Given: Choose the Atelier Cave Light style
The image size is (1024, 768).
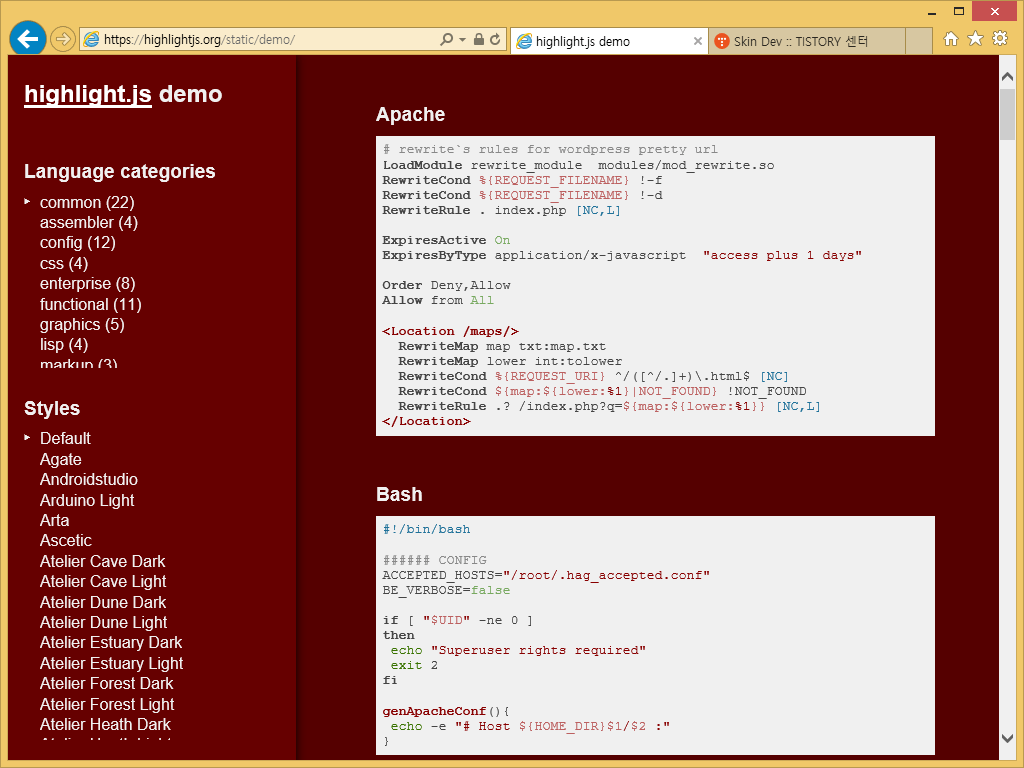Looking at the screenshot, I should click(x=103, y=581).
